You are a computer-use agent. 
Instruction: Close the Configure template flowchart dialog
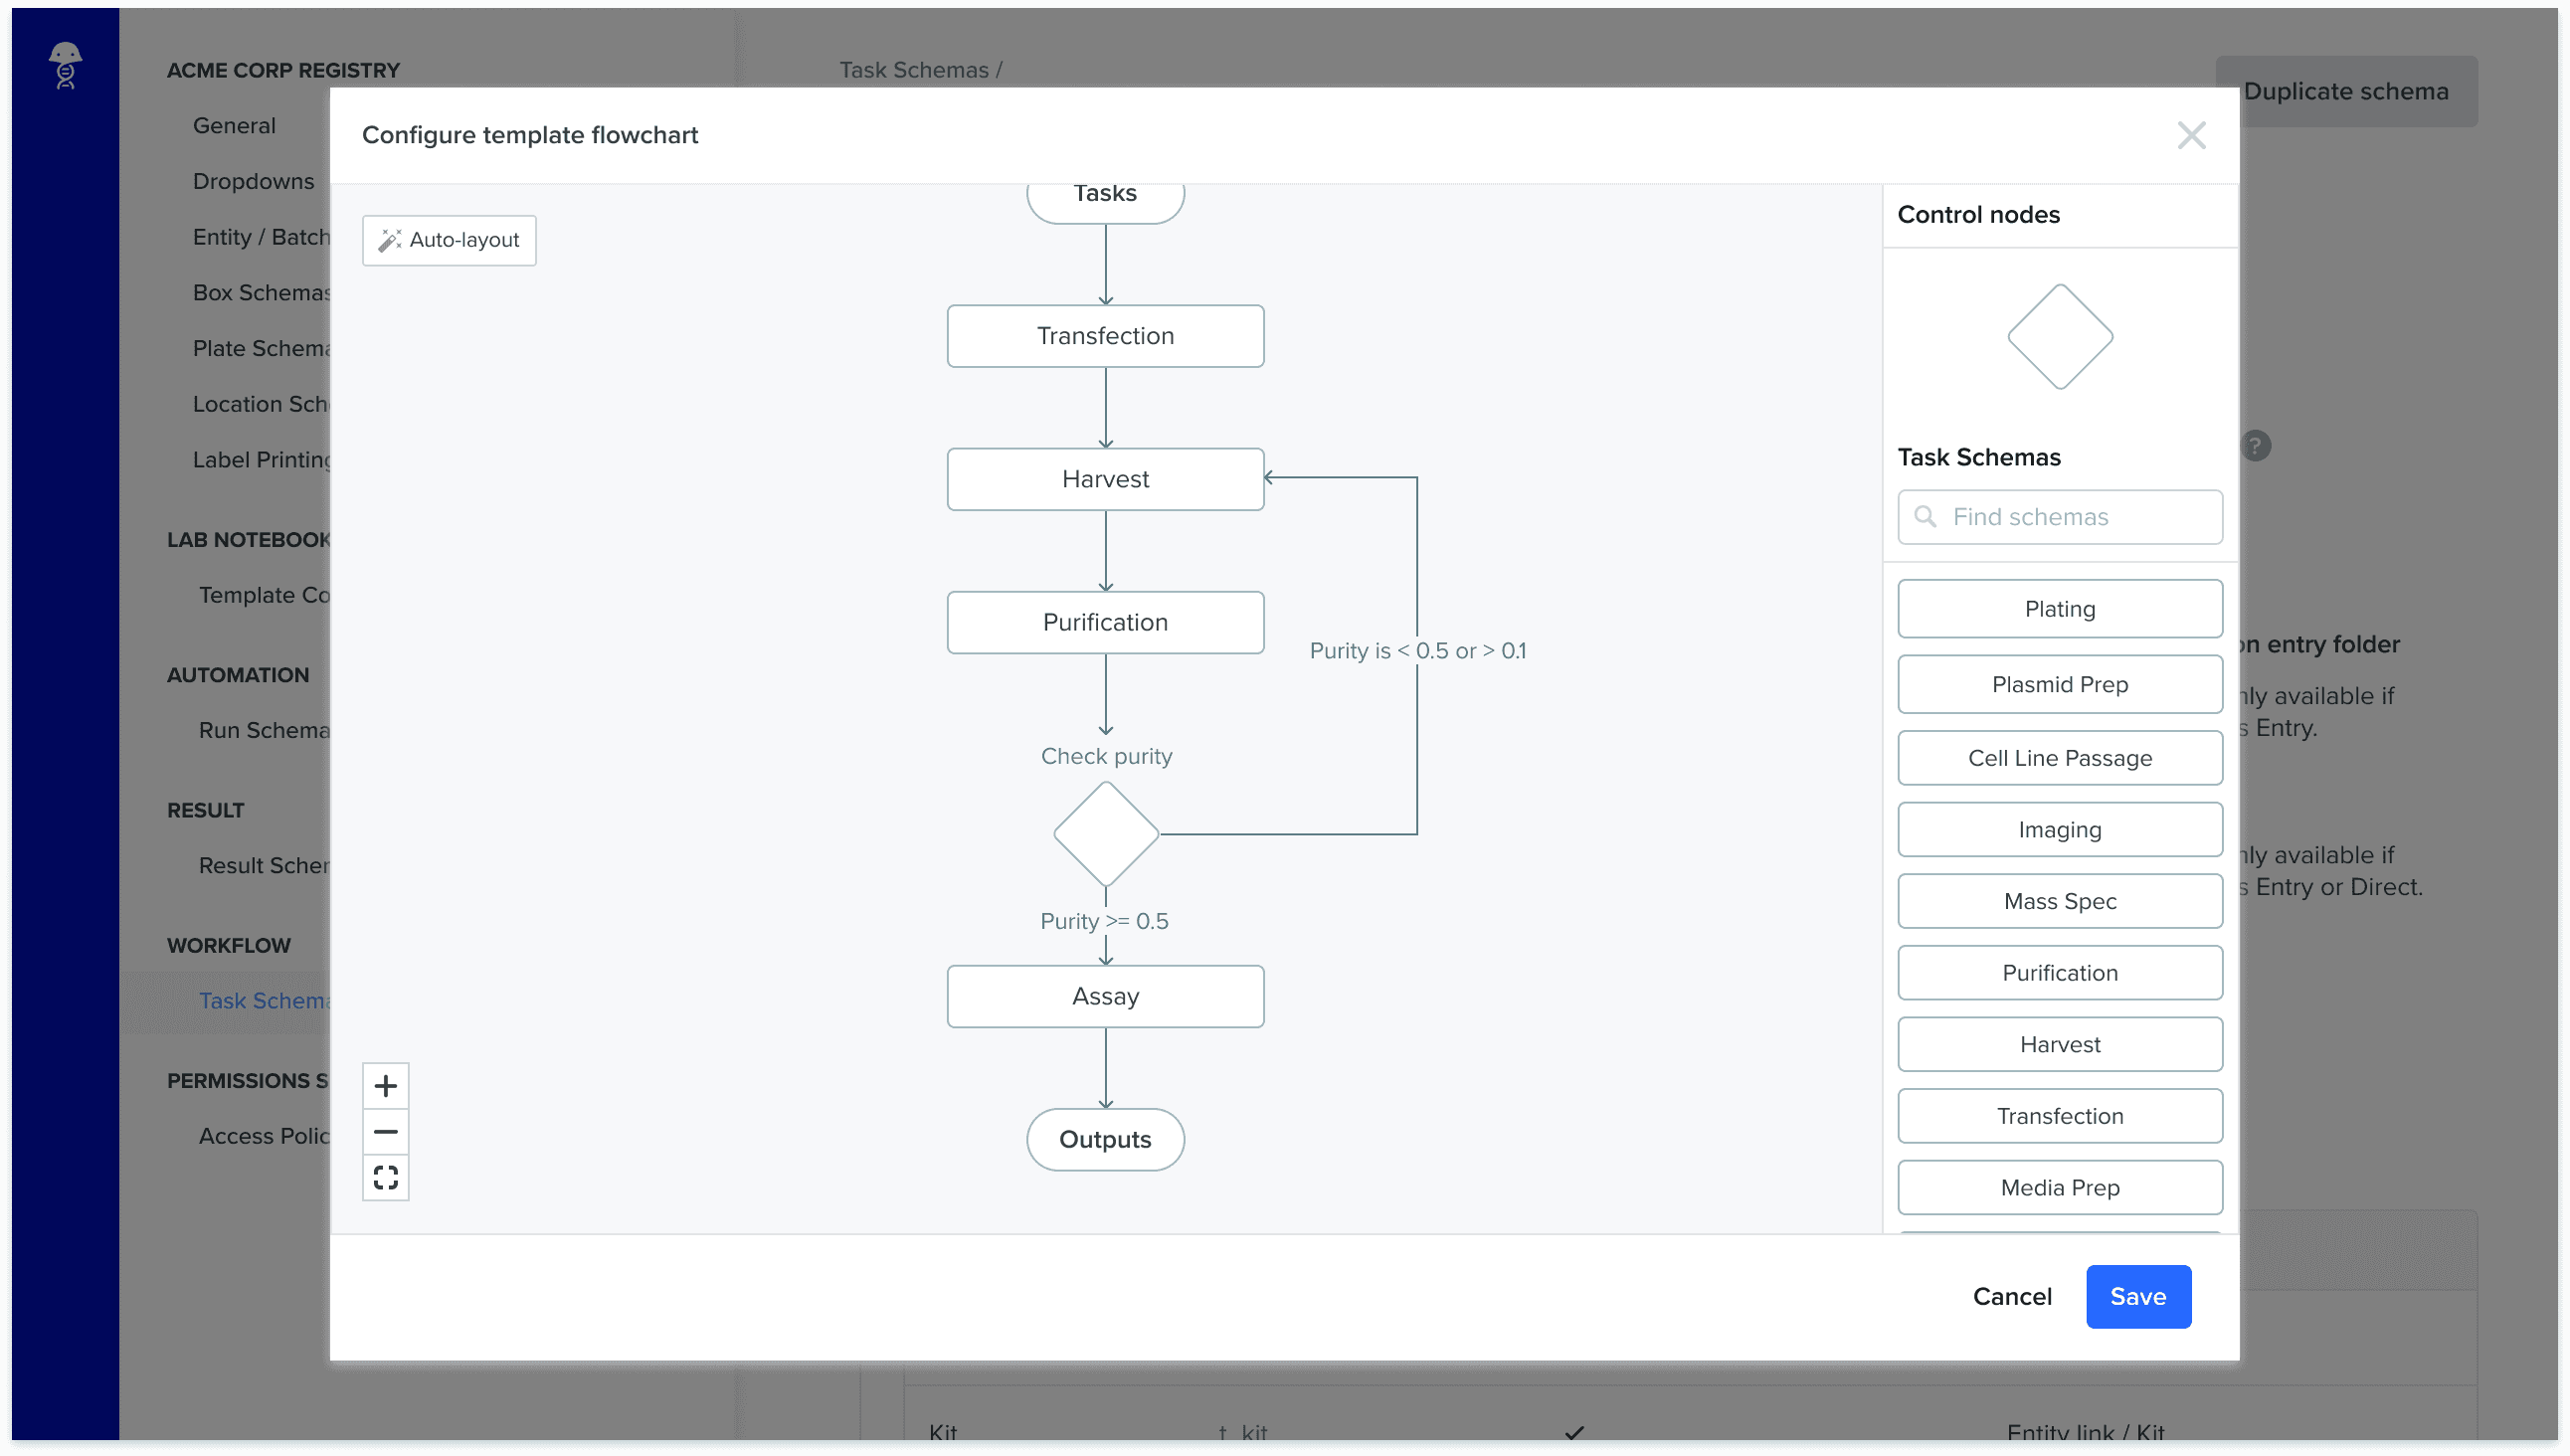tap(2191, 135)
